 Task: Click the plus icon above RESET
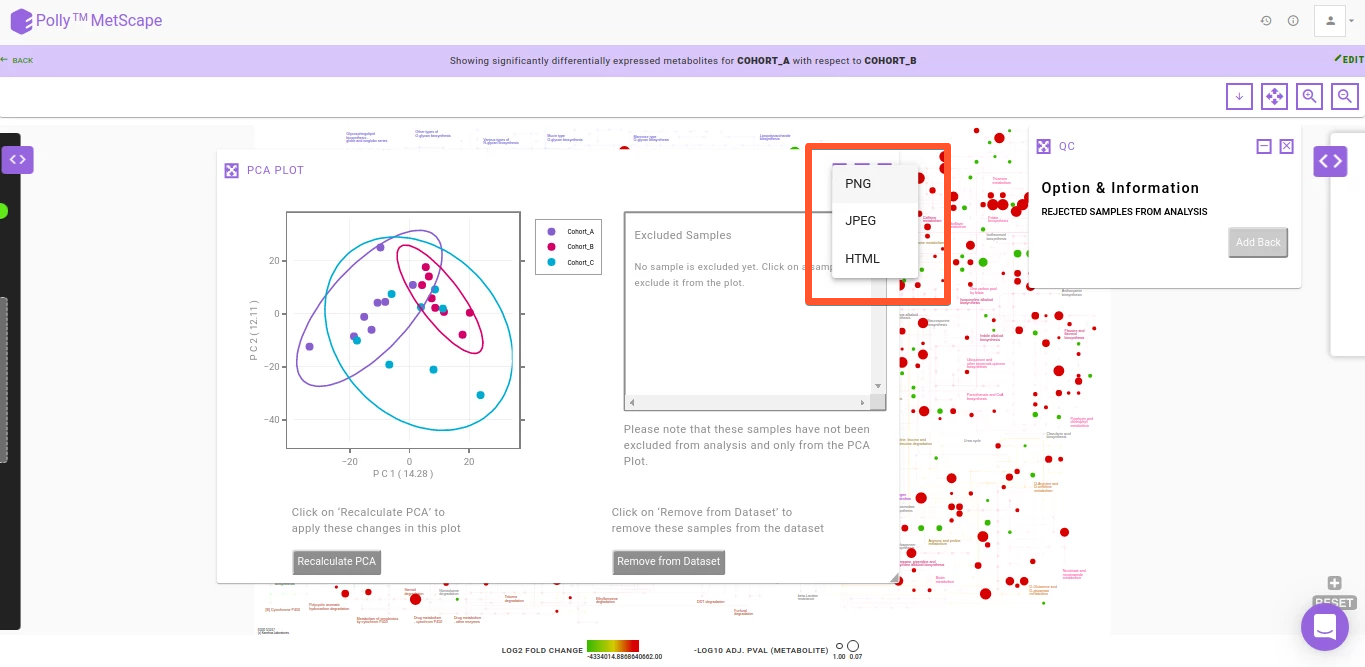click(1334, 584)
